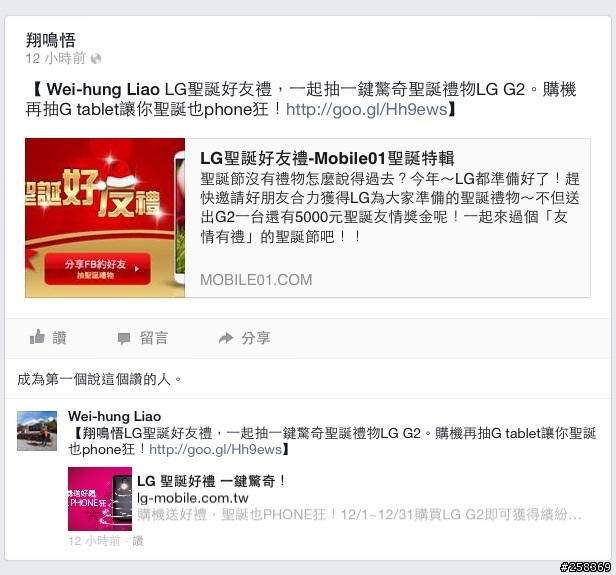
Task: Open the 12 小時前 post timestamp
Action: click(x=55, y=59)
